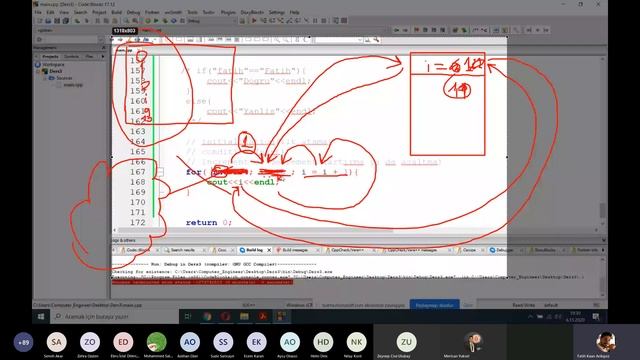This screenshot has height=360, width=640.
Task: Select participant avatar EK
Action: 256,342
